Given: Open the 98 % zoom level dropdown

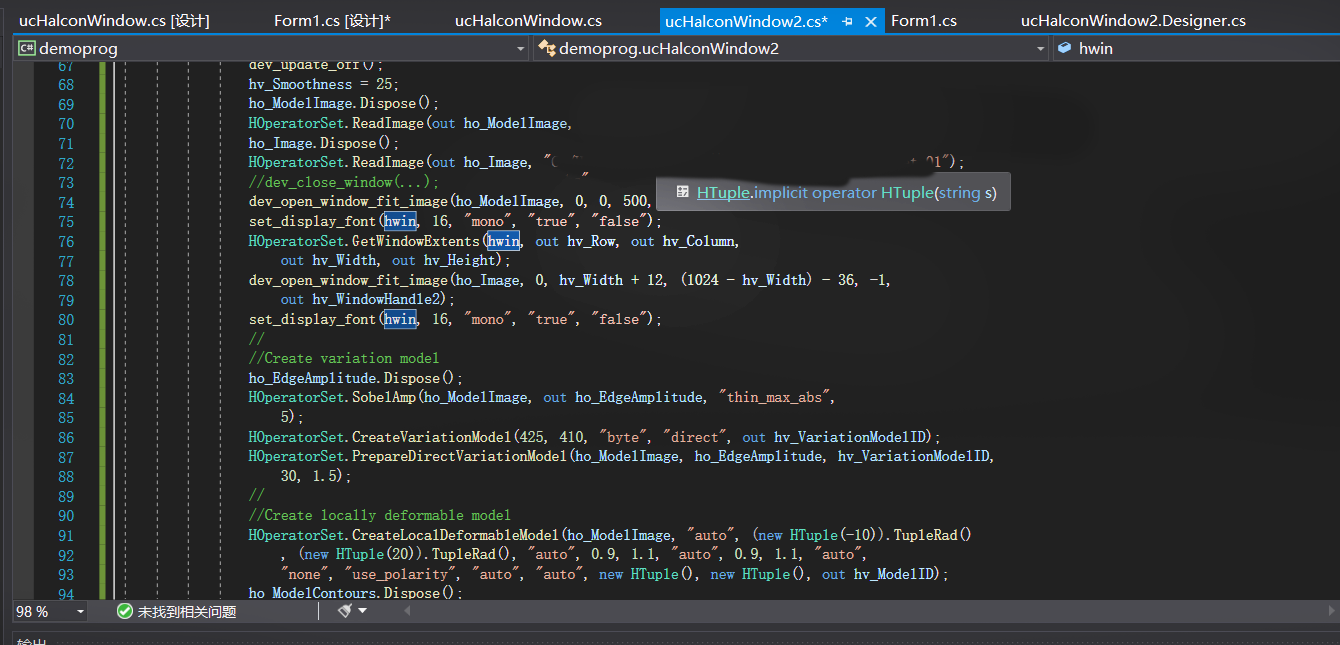Looking at the screenshot, I should 80,611.
